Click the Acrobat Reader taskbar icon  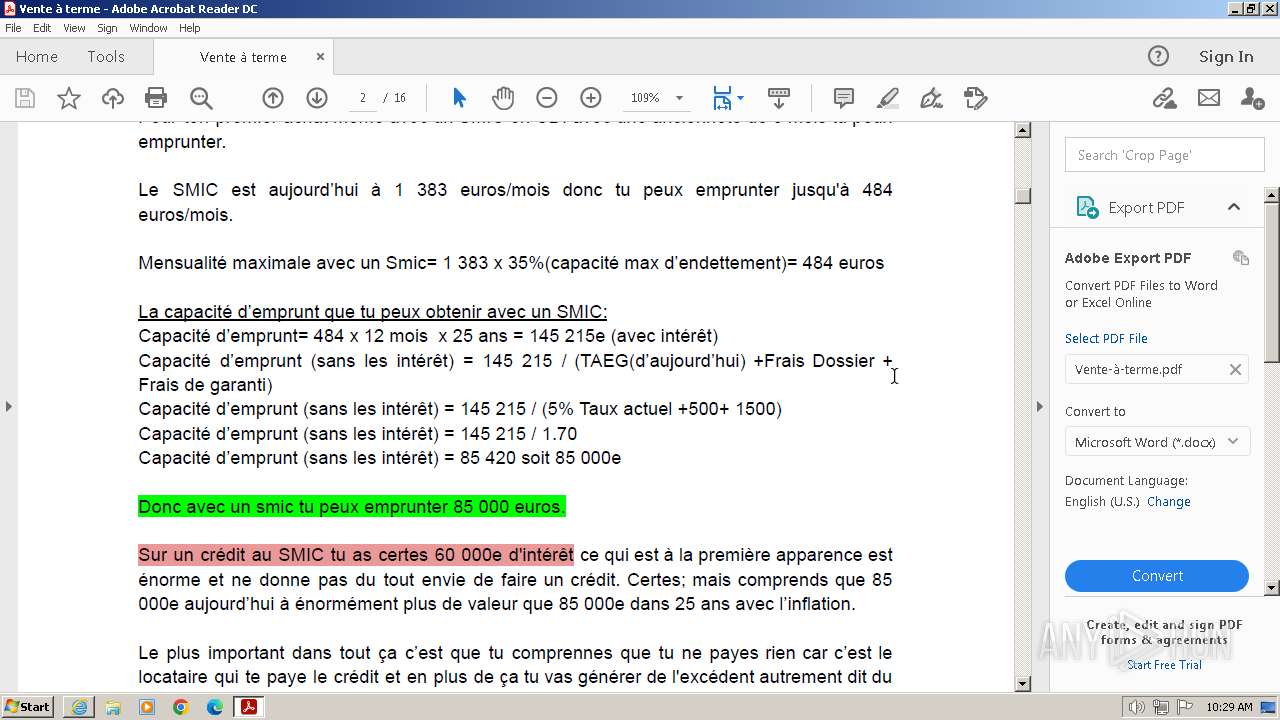(x=248, y=707)
